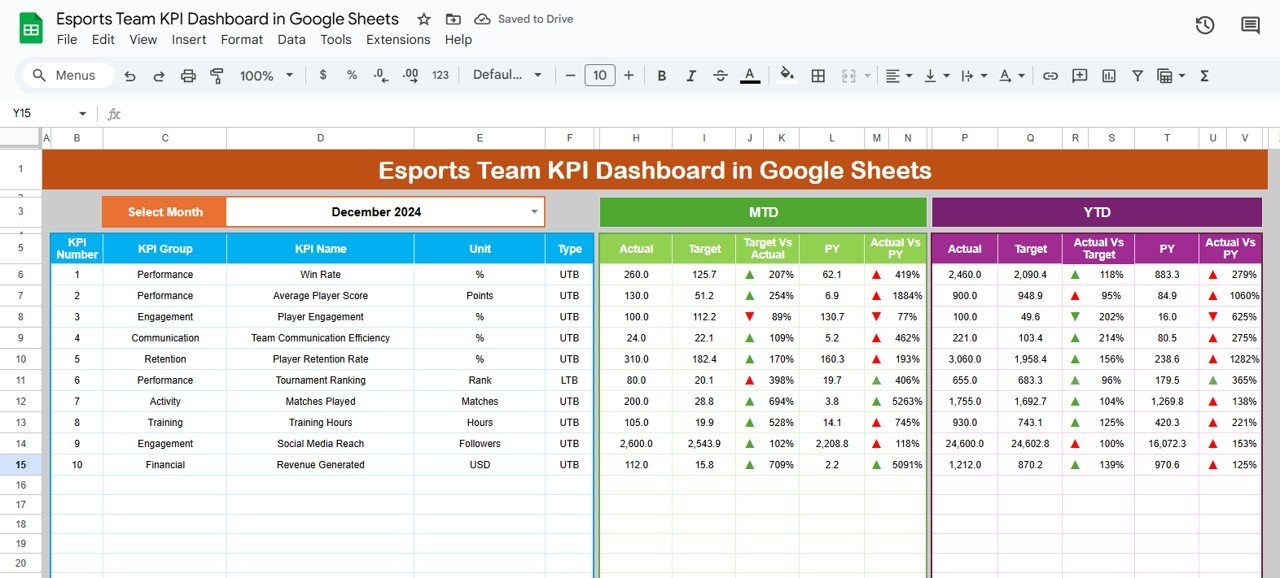The width and height of the screenshot is (1280, 578).
Task: Open horizontal align dropdown
Action: click(x=899, y=75)
